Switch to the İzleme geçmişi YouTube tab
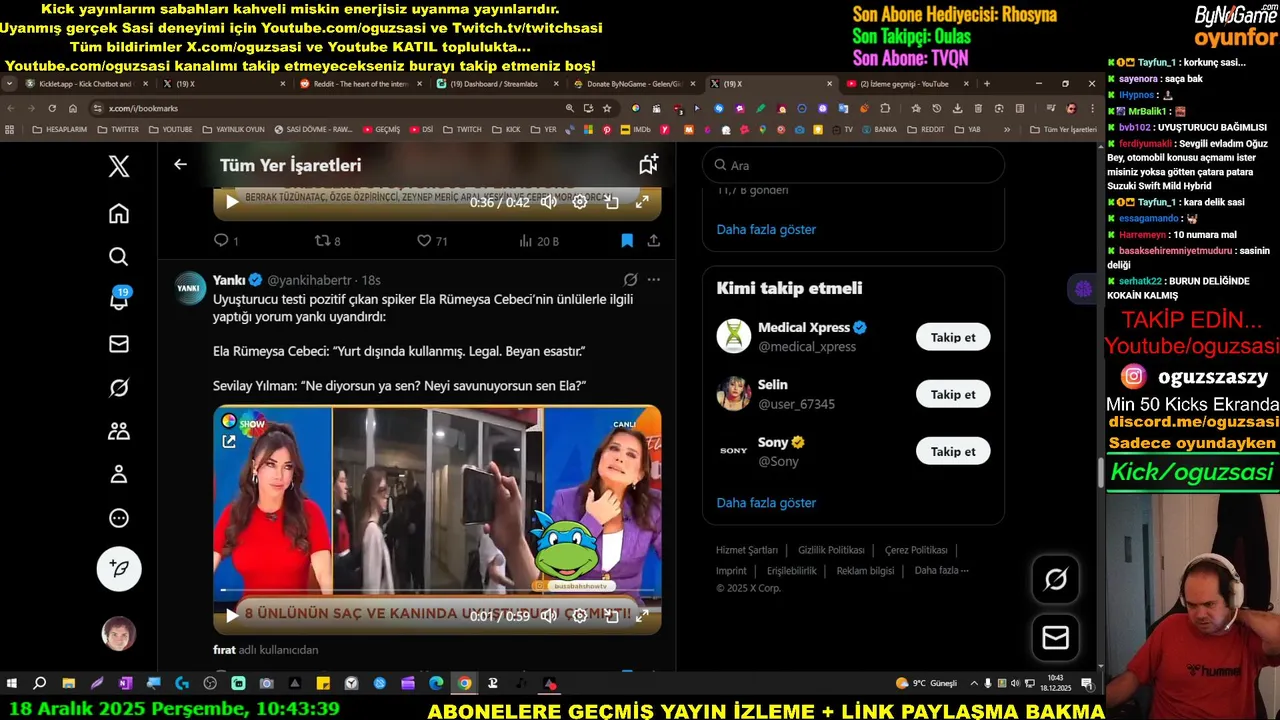The width and height of the screenshot is (1280, 720). pyautogui.click(x=907, y=84)
